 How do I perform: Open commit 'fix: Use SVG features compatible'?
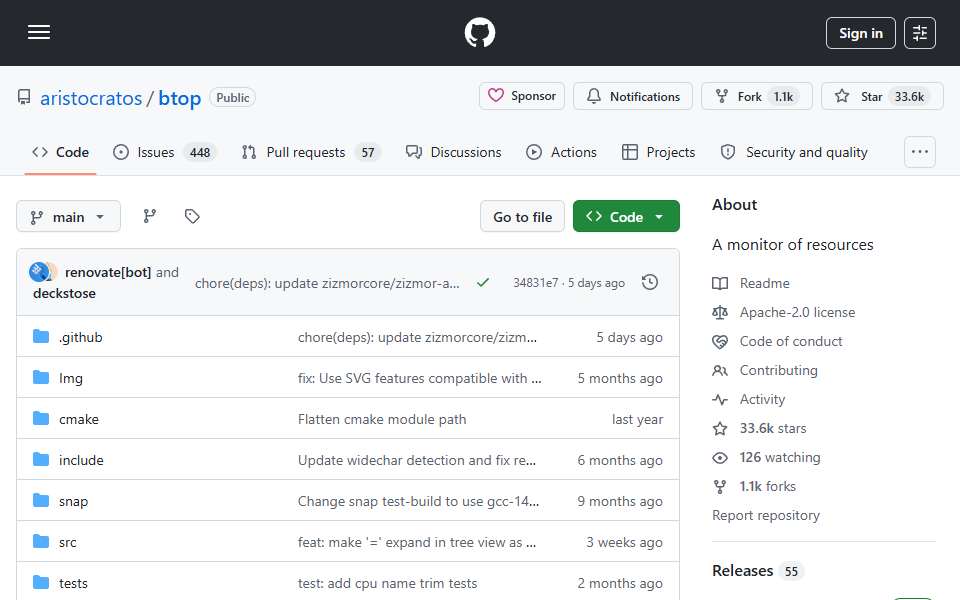pos(419,378)
